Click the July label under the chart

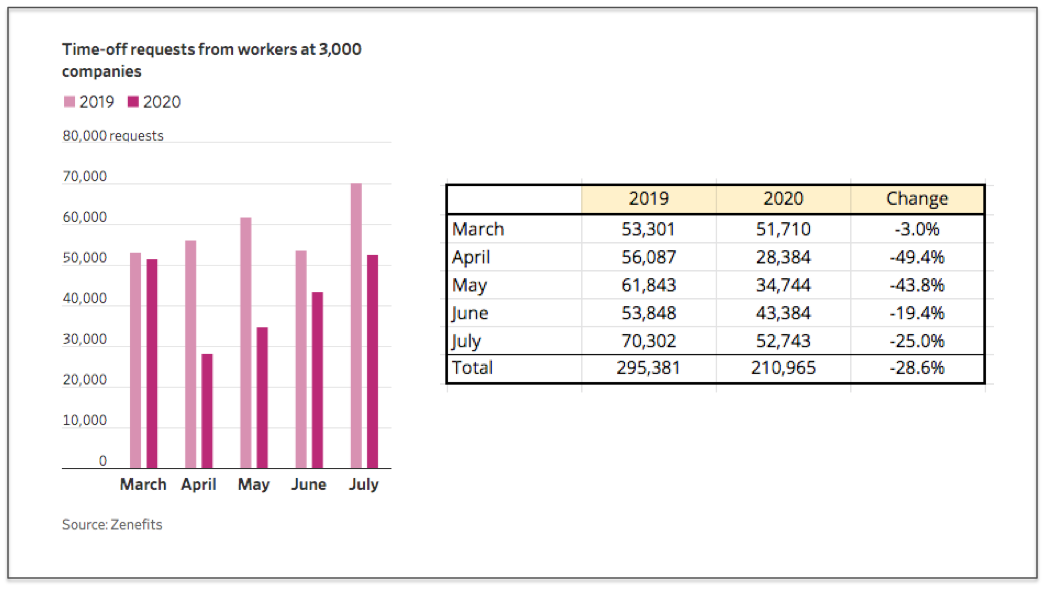pos(363,485)
